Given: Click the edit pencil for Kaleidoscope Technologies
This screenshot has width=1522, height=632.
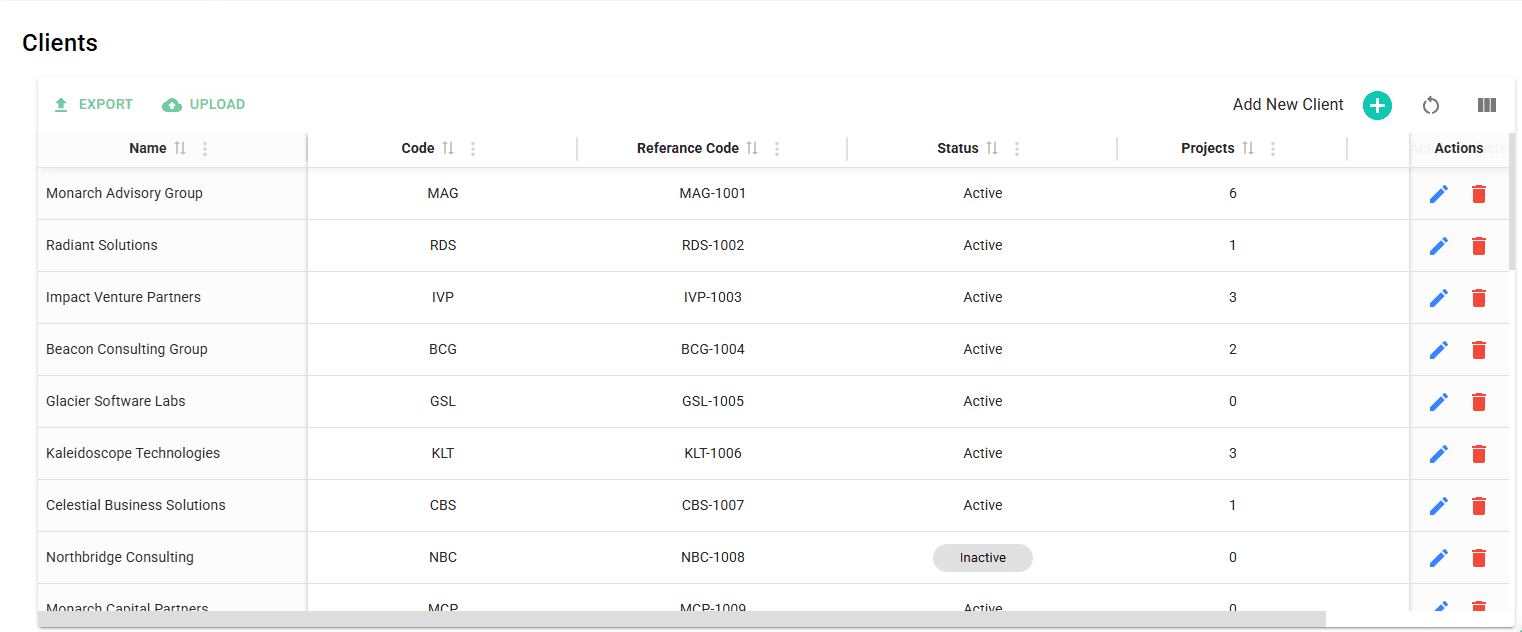Looking at the screenshot, I should 1439,453.
